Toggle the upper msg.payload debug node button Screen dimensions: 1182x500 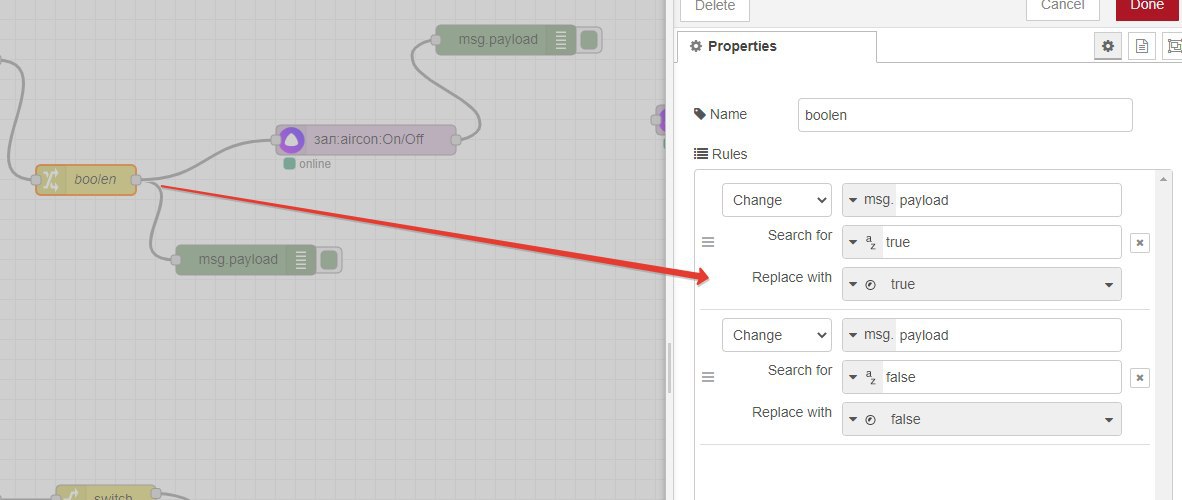click(x=589, y=39)
